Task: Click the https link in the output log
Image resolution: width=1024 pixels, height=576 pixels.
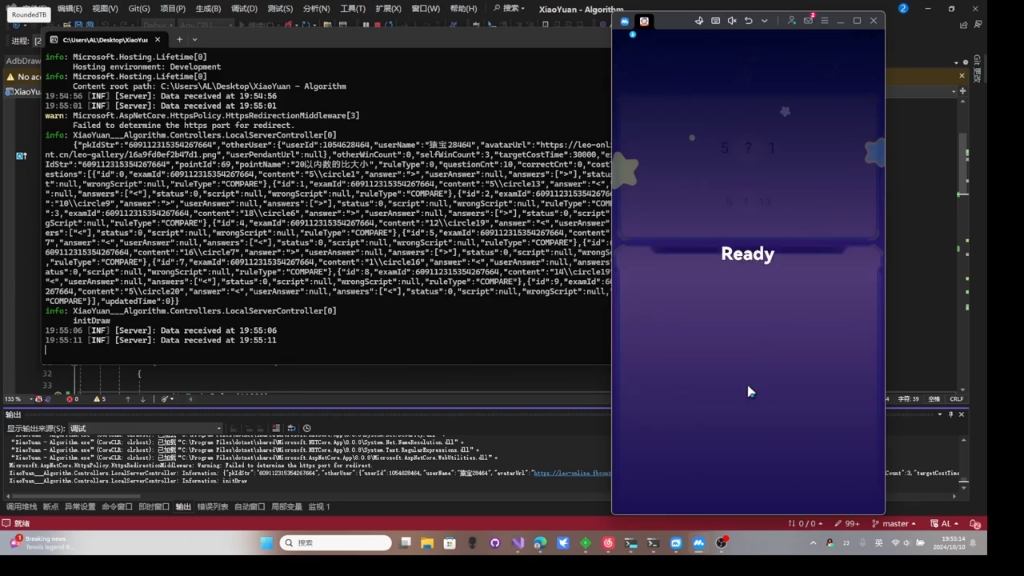Action: [x=572, y=473]
